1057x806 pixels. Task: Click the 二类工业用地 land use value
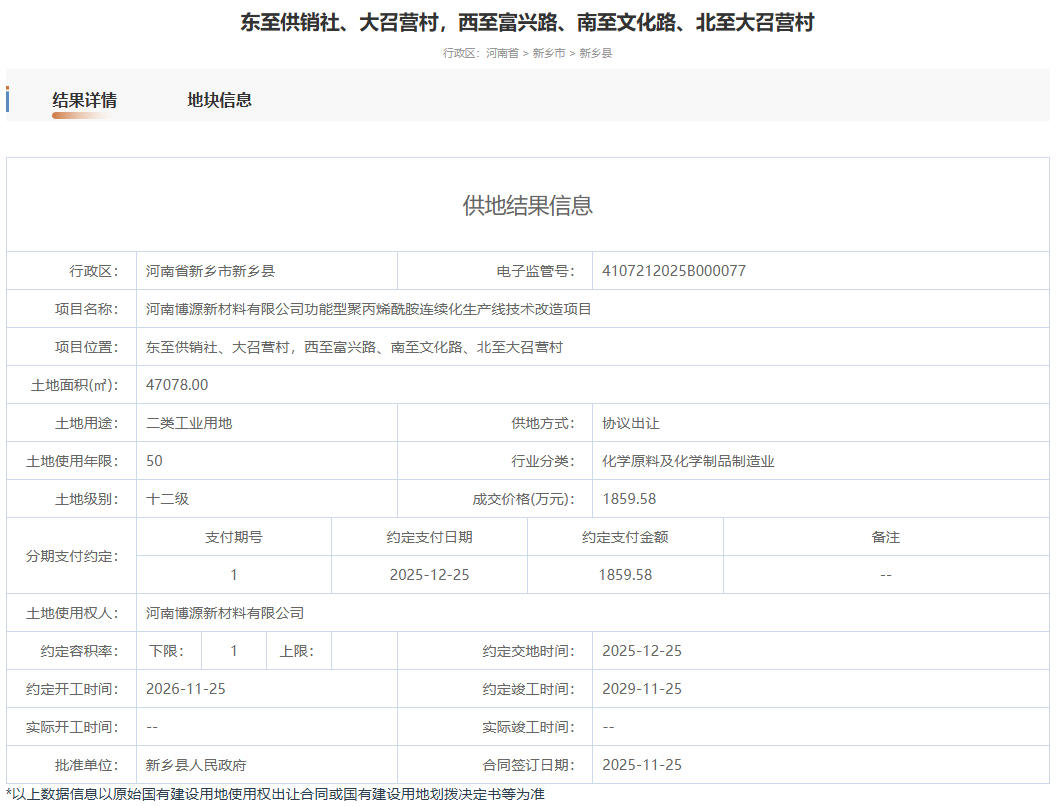pyautogui.click(x=189, y=423)
